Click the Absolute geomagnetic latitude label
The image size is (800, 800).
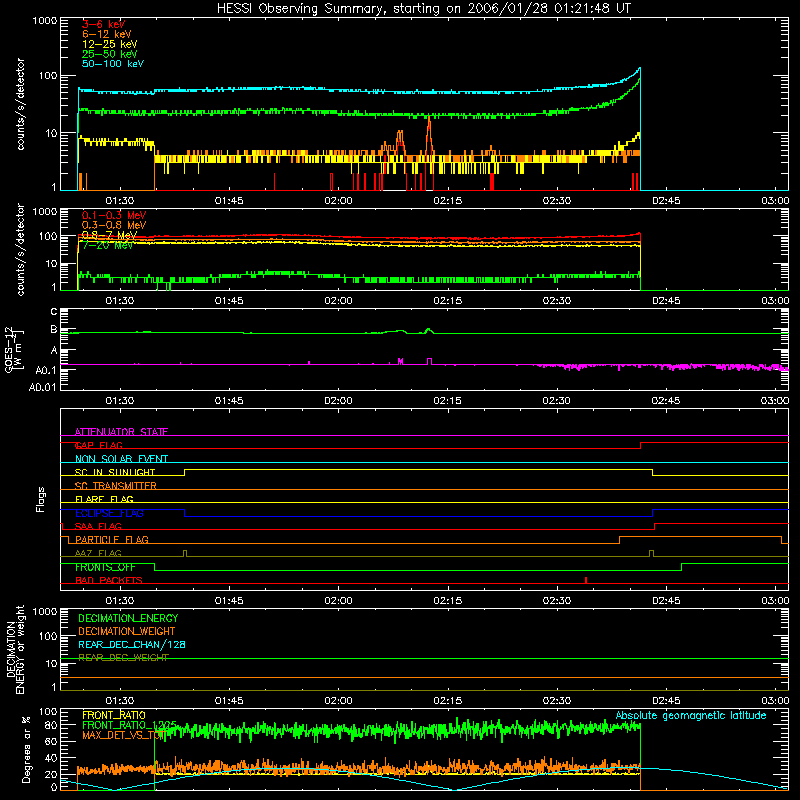point(691,715)
